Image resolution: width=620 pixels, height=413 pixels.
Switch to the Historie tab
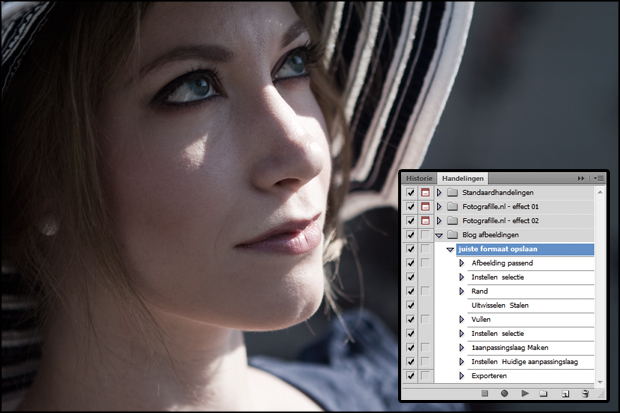tap(419, 177)
